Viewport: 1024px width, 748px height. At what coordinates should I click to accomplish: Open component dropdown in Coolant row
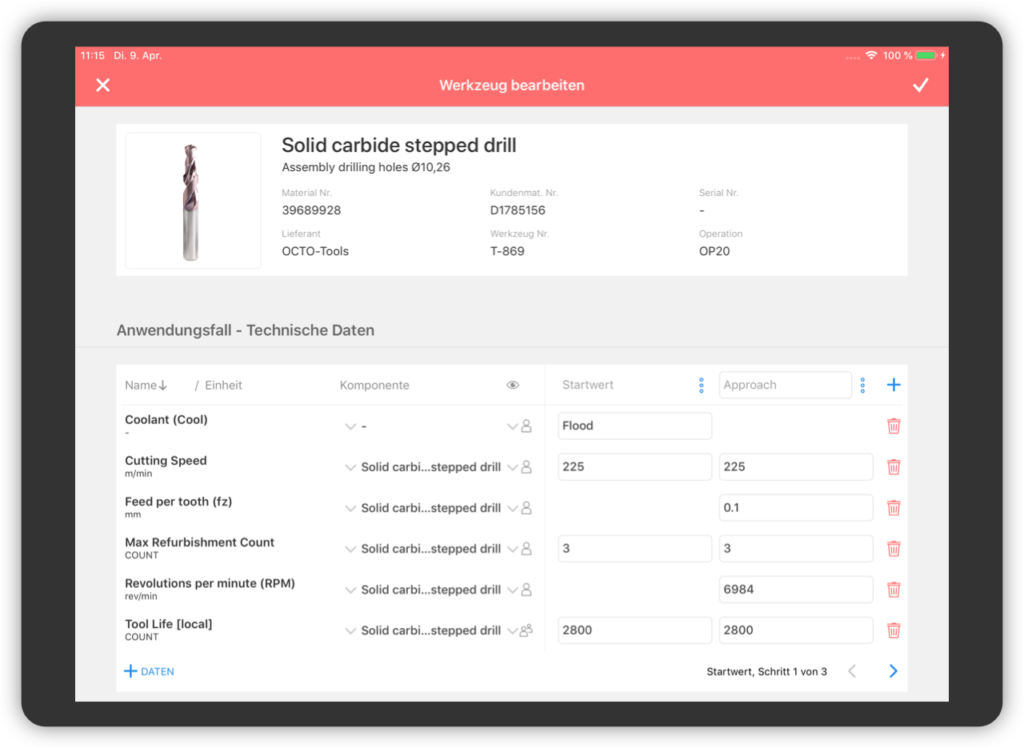pos(350,426)
